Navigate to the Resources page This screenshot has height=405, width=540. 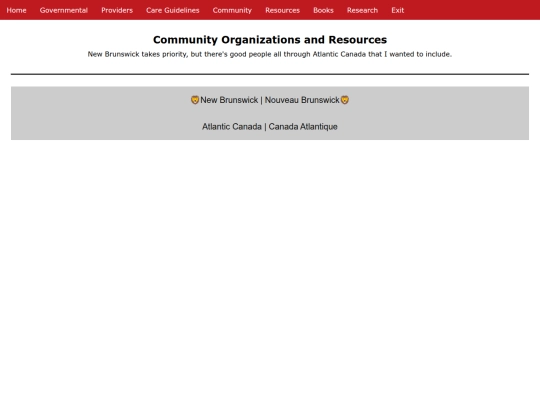(282, 10)
